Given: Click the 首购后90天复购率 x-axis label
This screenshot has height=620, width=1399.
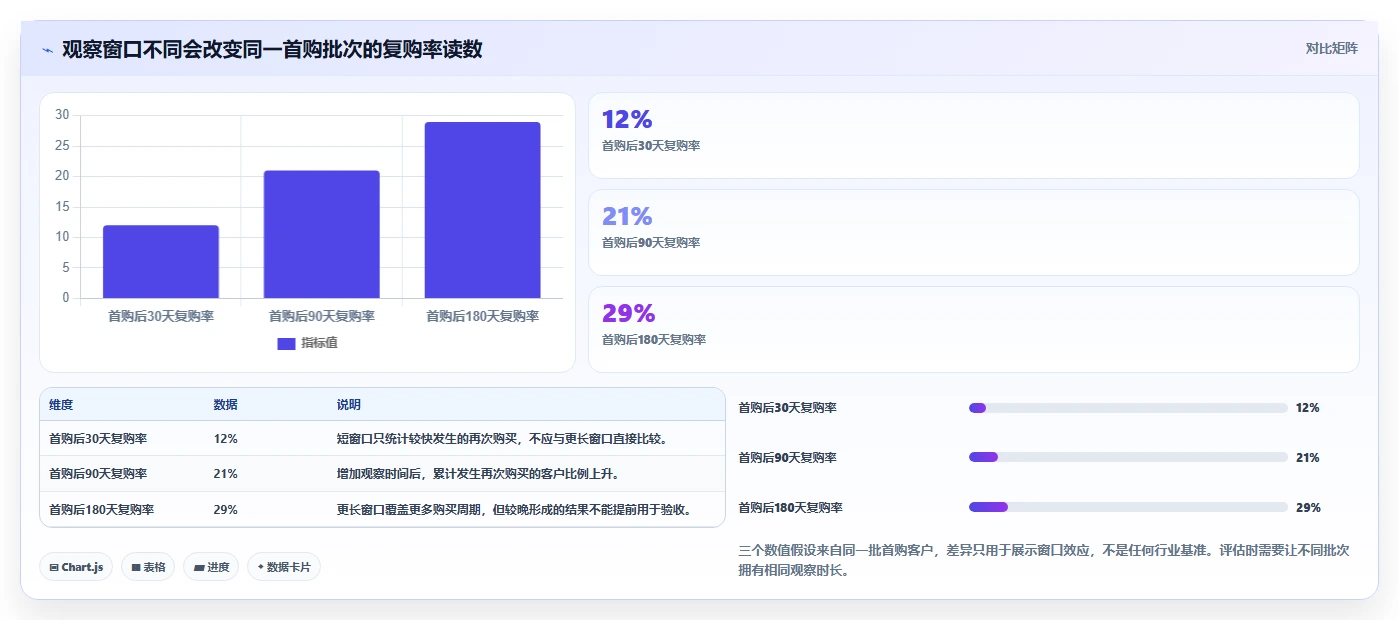Looking at the screenshot, I should pyautogui.click(x=321, y=316).
